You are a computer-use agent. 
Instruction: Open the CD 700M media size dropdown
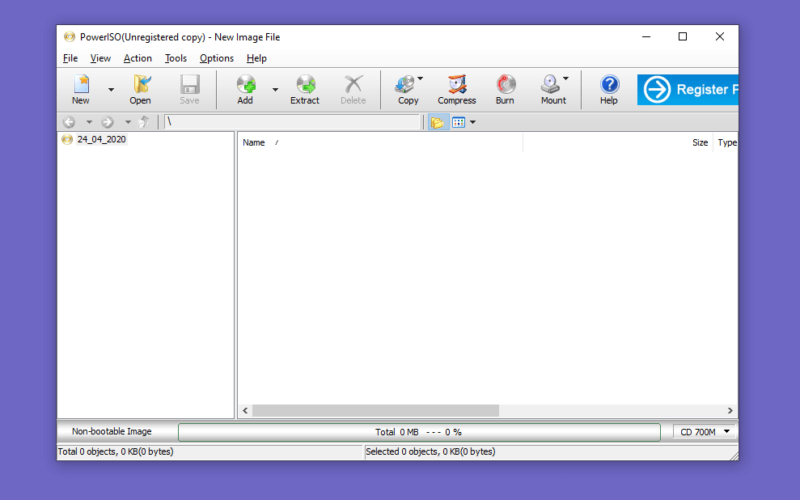click(x=704, y=432)
